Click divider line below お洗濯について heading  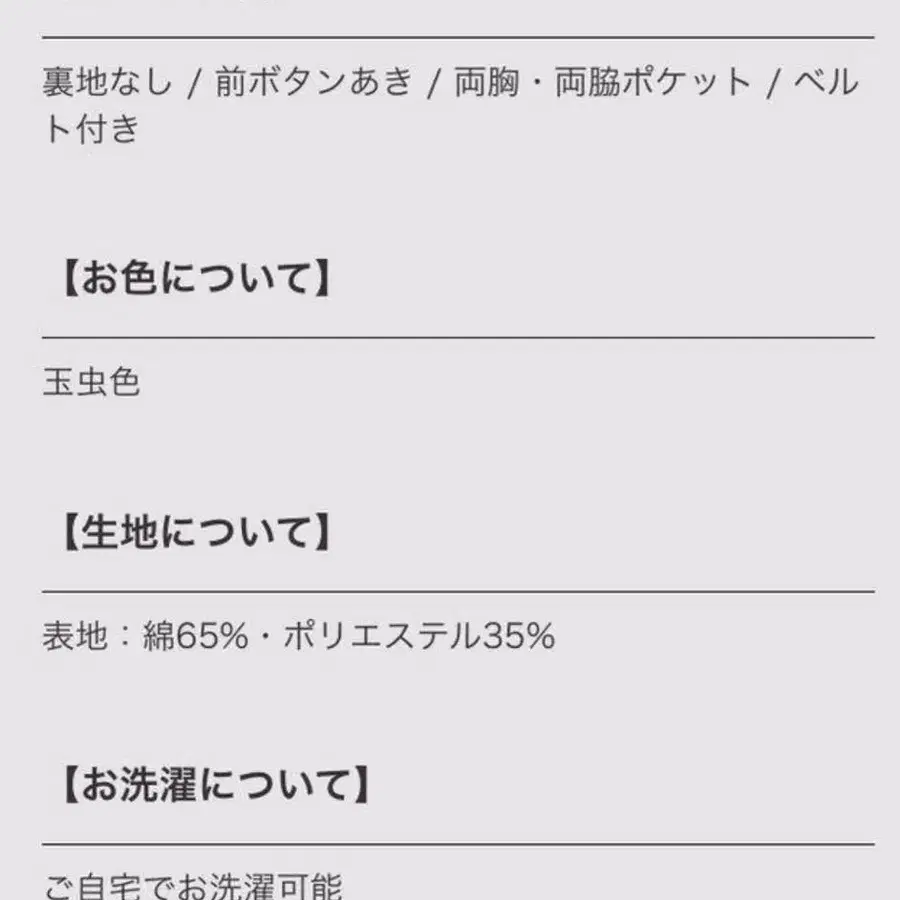click(458, 844)
